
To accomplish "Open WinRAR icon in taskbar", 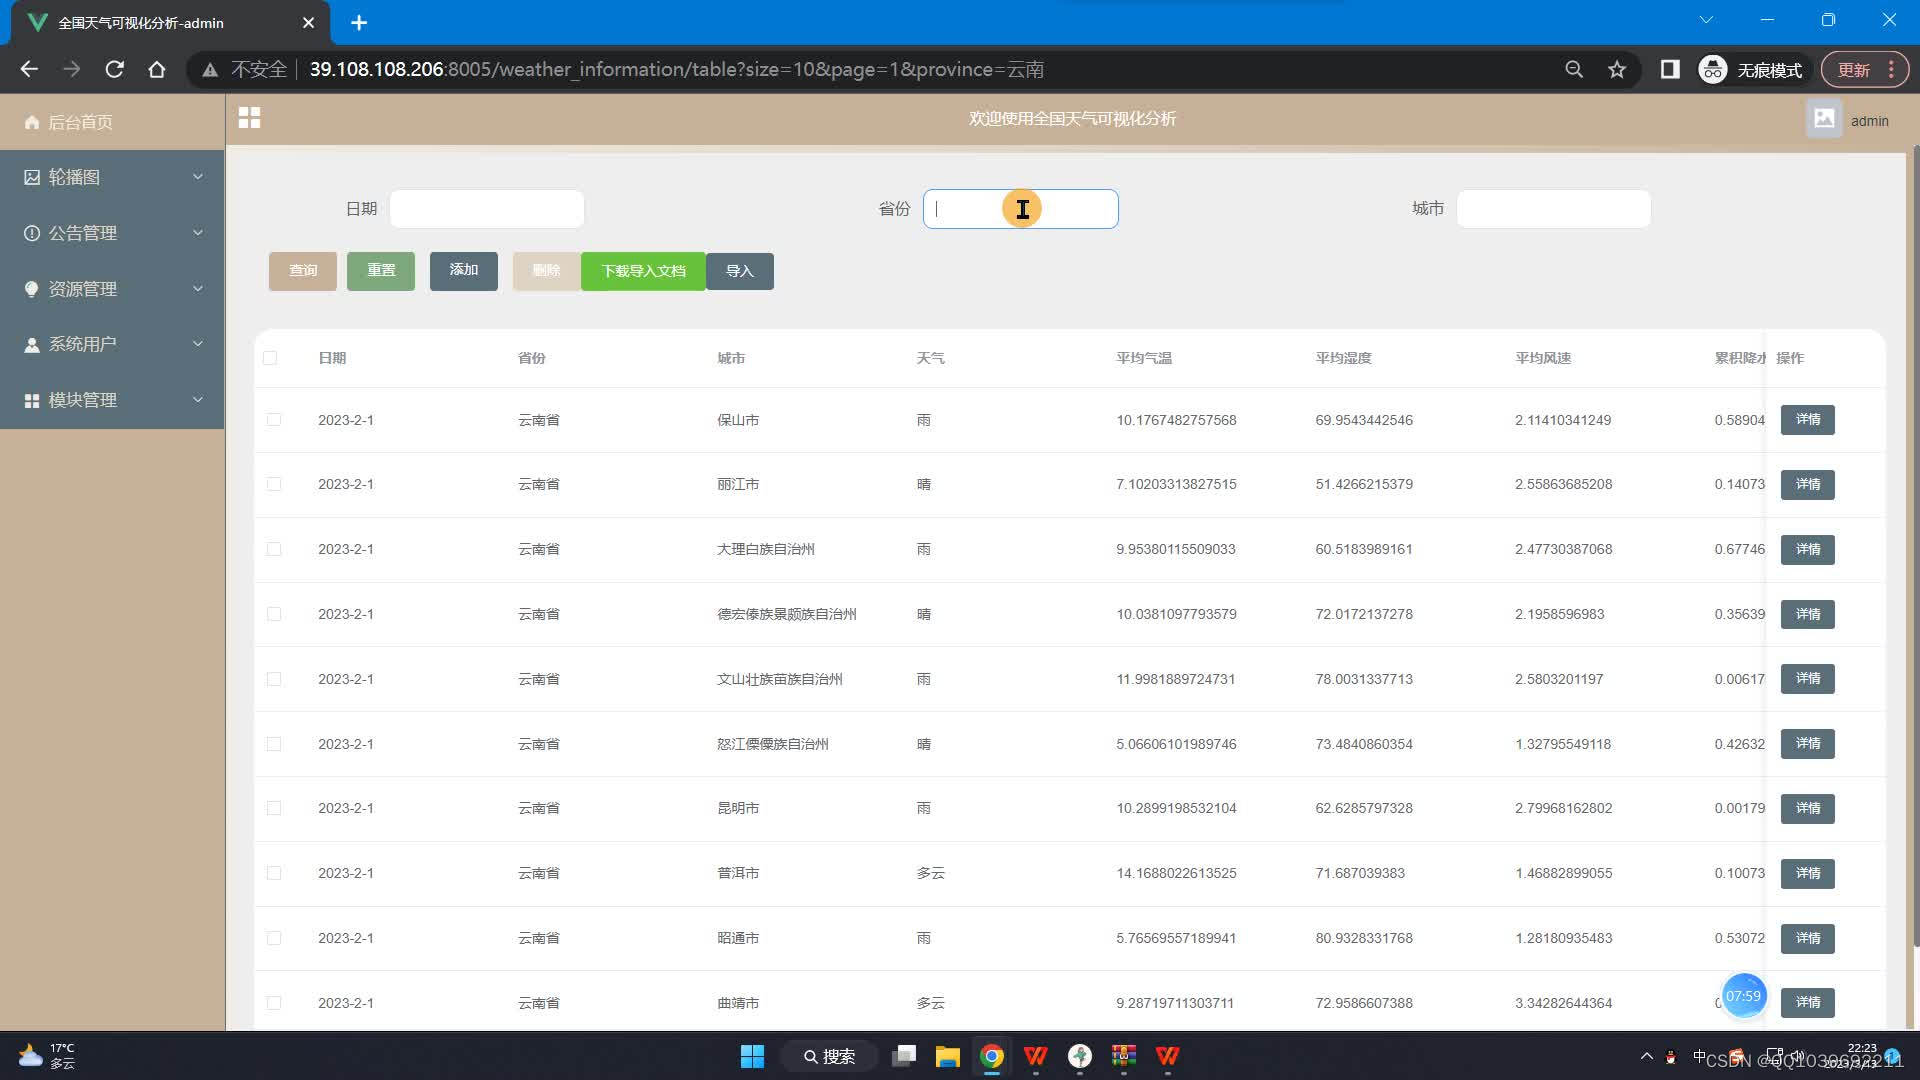I will tap(1124, 1056).
